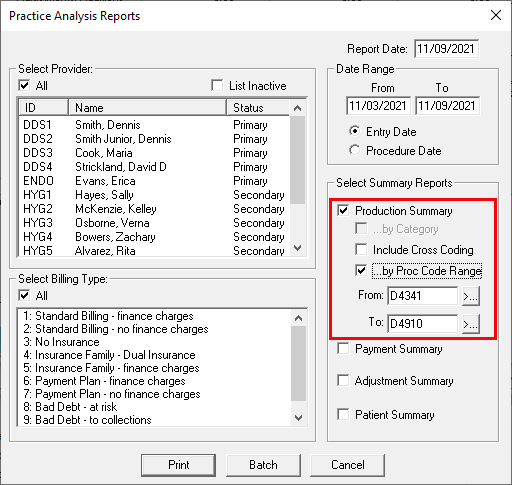Toggle the All providers checkbox

pyautogui.click(x=24, y=86)
